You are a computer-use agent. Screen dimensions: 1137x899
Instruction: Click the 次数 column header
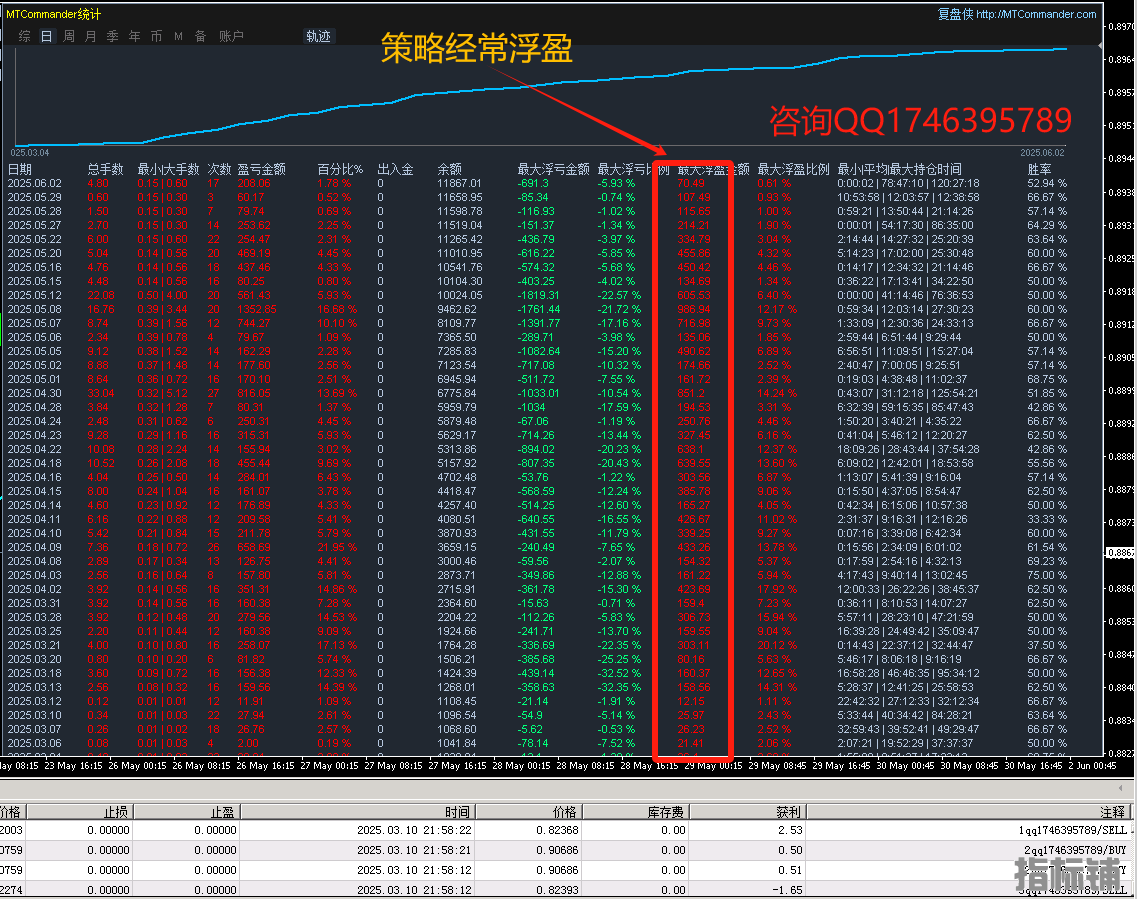click(x=219, y=169)
